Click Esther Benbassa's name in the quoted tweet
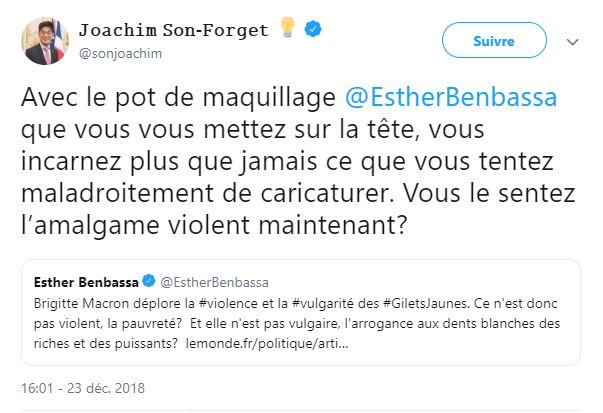This screenshot has width=603, height=413. point(86,279)
